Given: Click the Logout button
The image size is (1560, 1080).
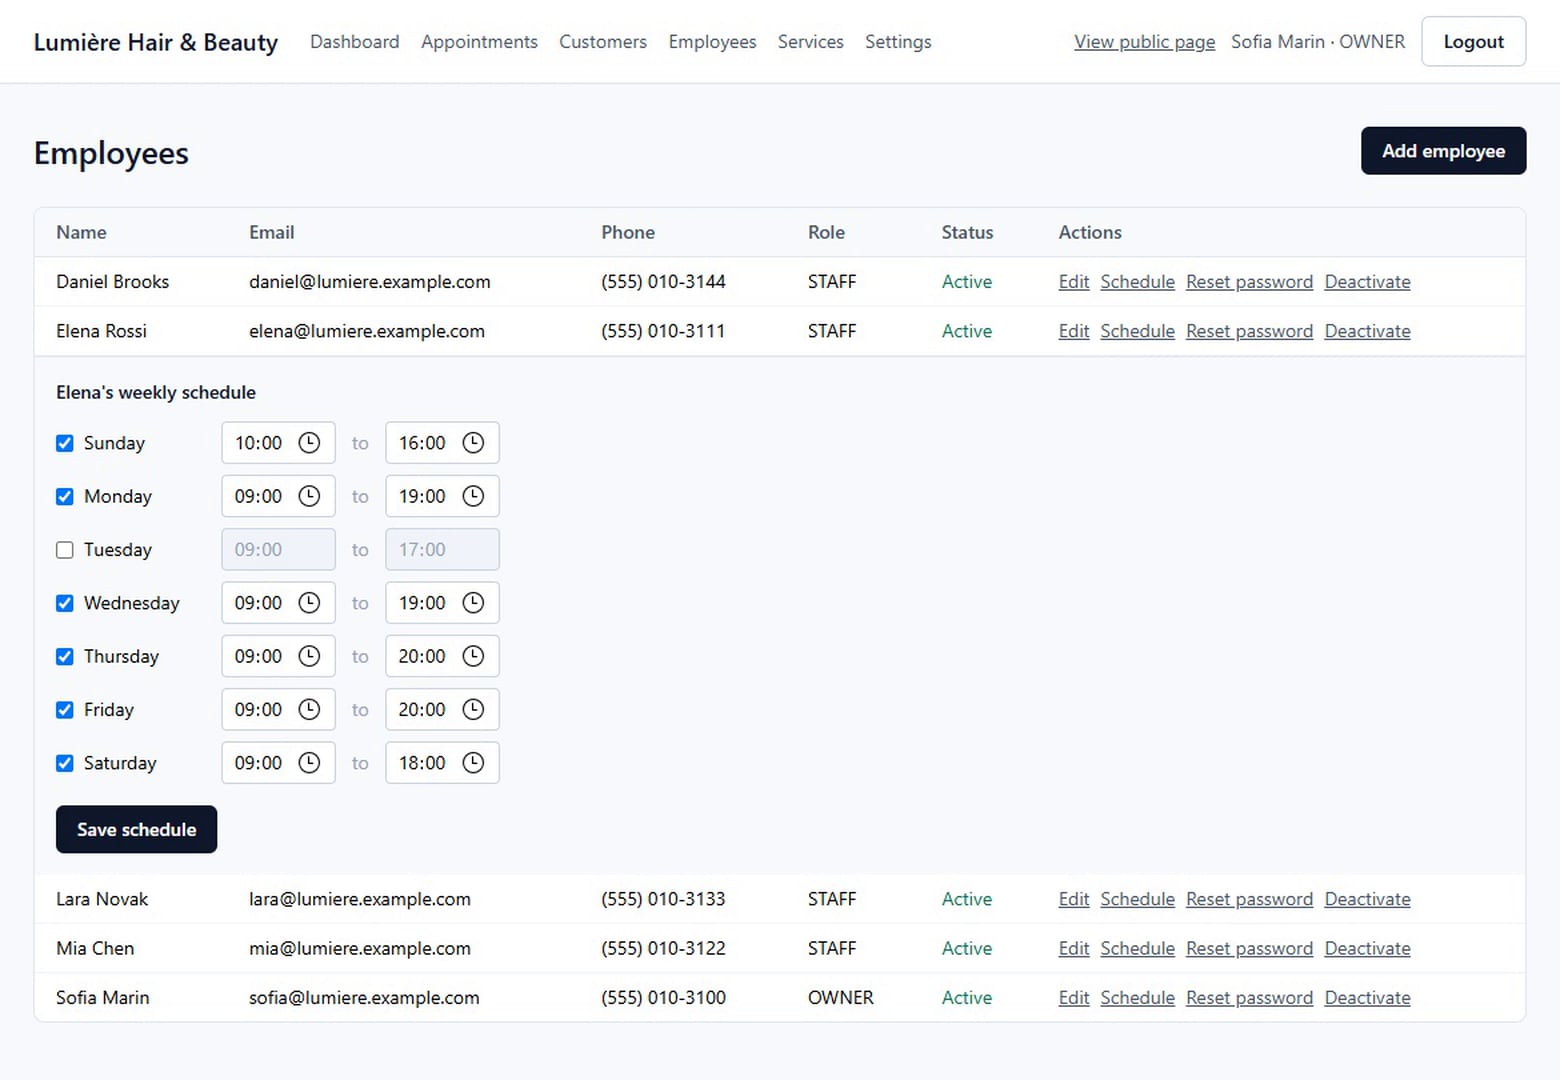Looking at the screenshot, I should click(1473, 42).
